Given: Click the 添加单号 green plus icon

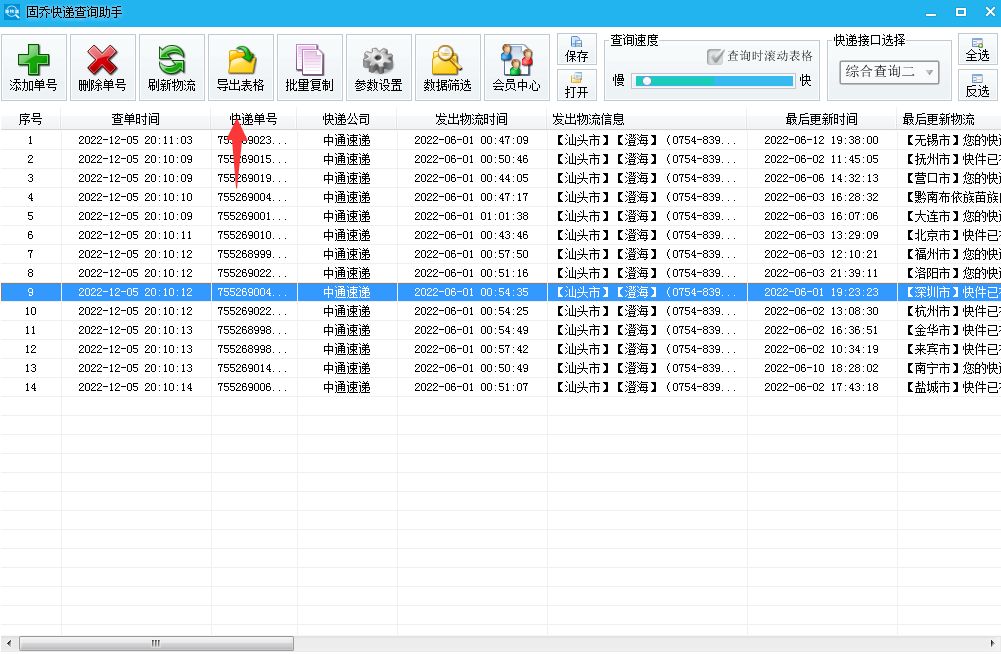Looking at the screenshot, I should point(33,59).
